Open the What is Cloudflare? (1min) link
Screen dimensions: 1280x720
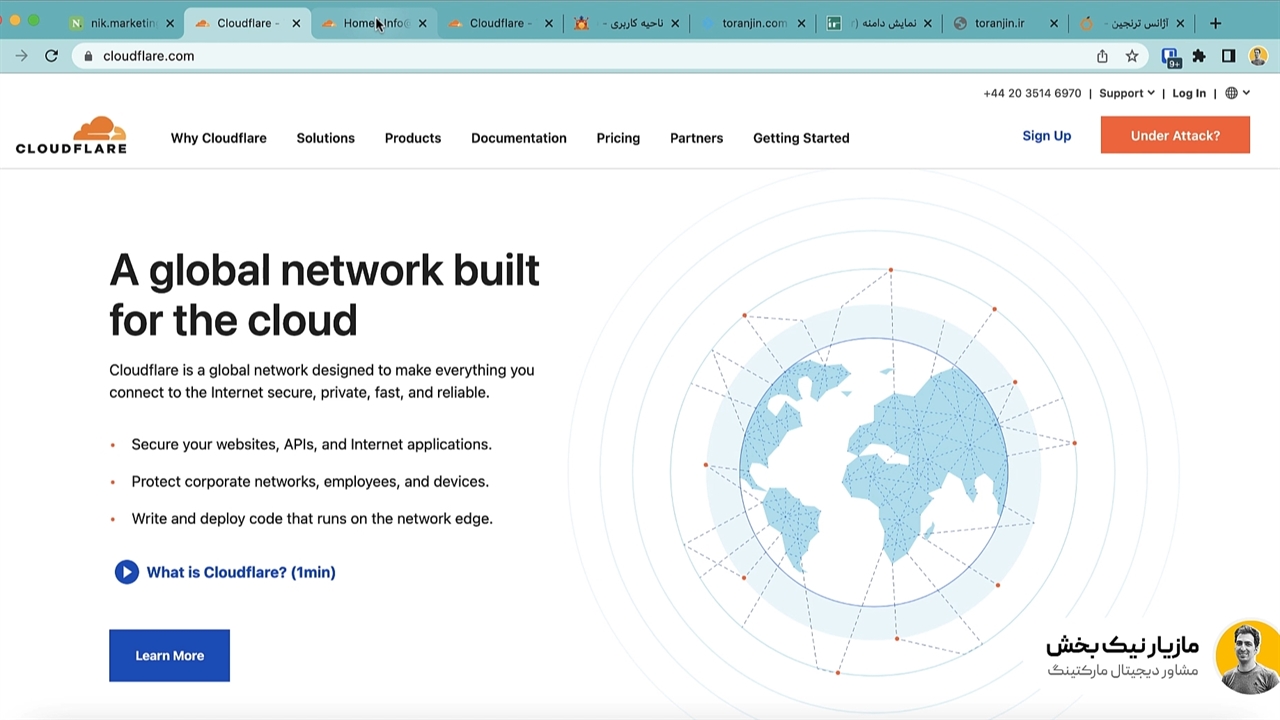tap(241, 572)
